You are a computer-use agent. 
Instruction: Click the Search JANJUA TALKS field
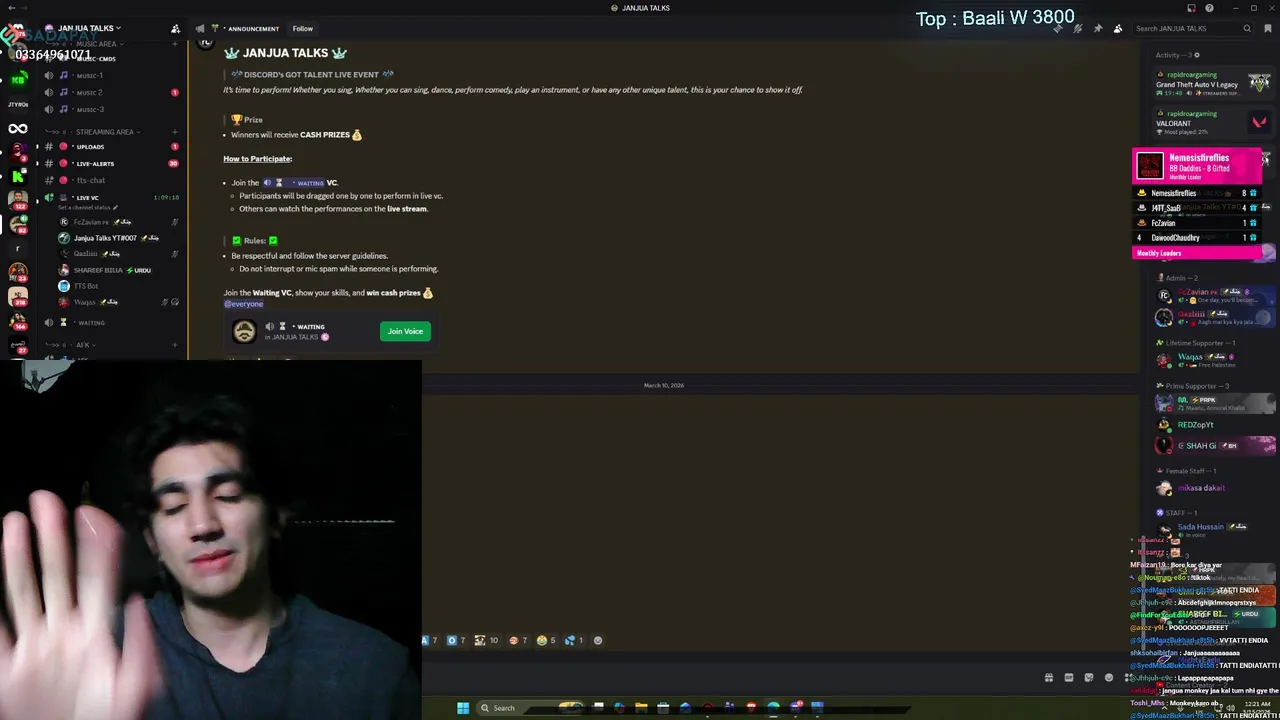tap(1193, 29)
